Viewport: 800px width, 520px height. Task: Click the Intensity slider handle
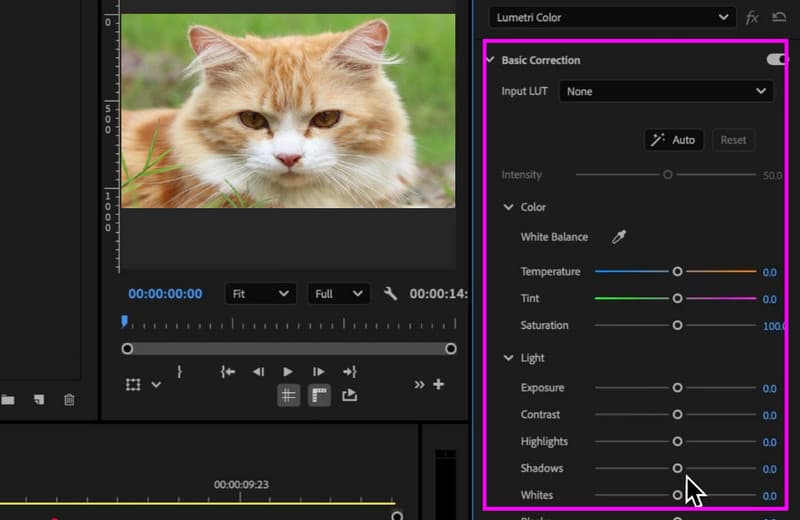668,175
